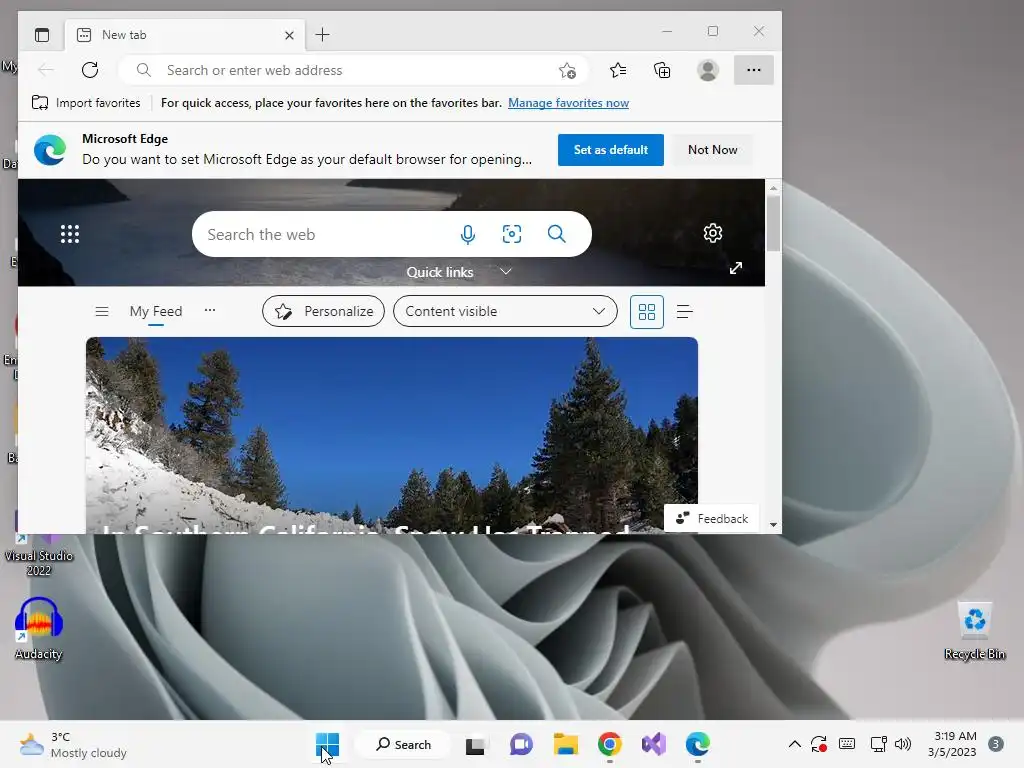Open Visual Studio from taskbar
This screenshot has width=1024, height=768.
(654, 744)
